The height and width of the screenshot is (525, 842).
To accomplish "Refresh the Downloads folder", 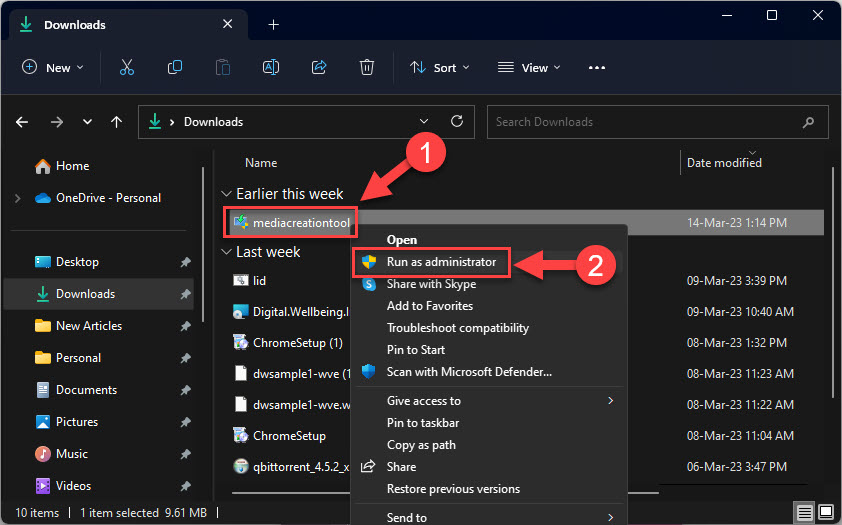I will coord(457,121).
